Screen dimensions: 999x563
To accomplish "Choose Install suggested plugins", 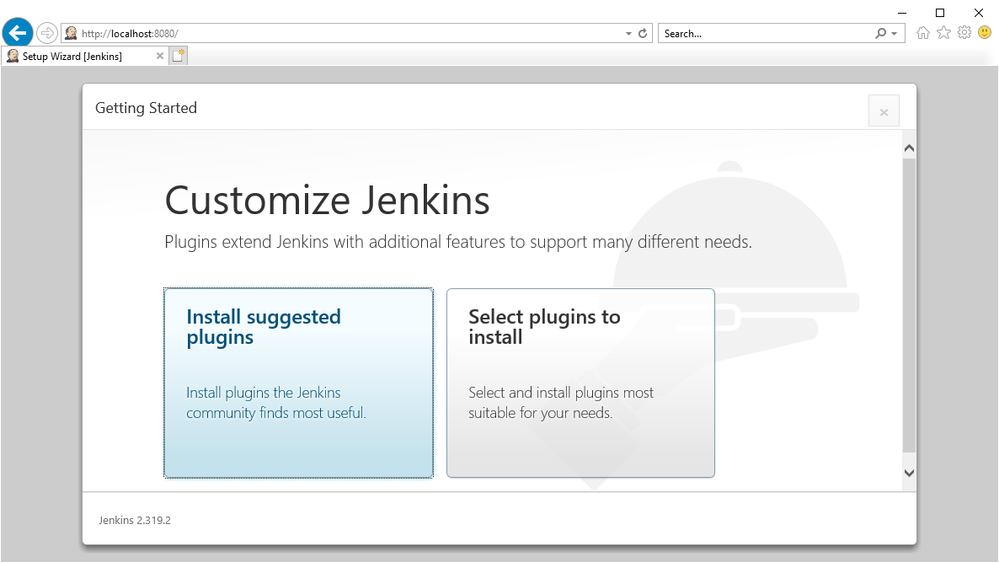I will click(x=298, y=383).
